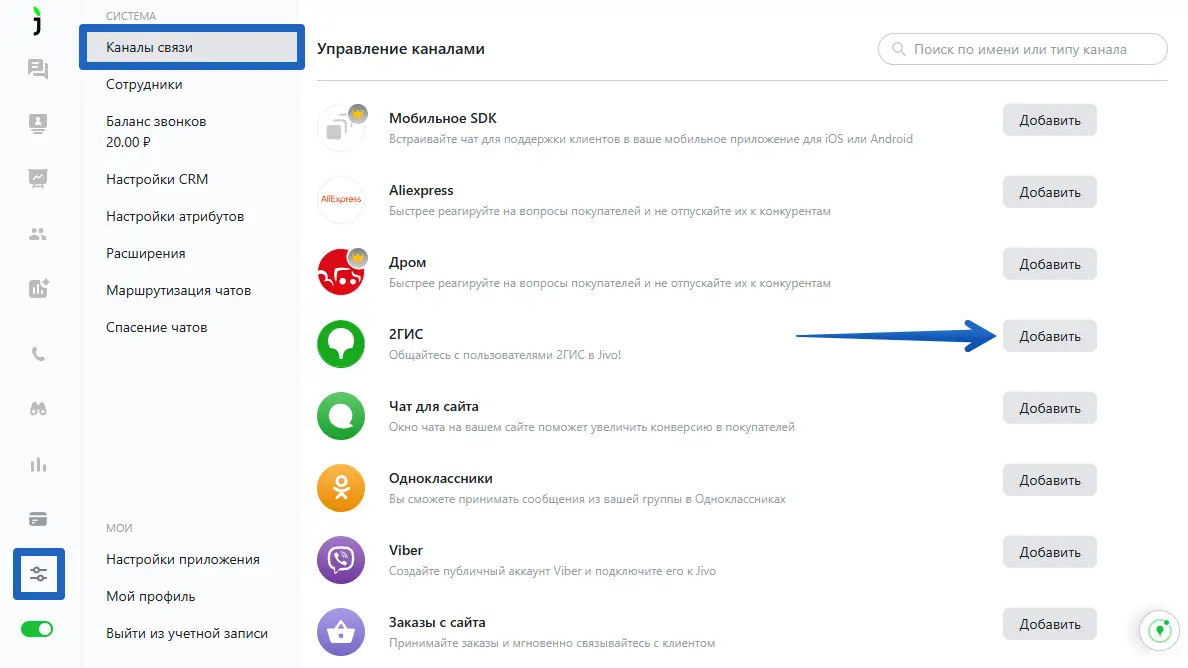Image resolution: width=1188 pixels, height=668 pixels.
Task: Click the Заказы с сайта basket icon
Action: 341,632
